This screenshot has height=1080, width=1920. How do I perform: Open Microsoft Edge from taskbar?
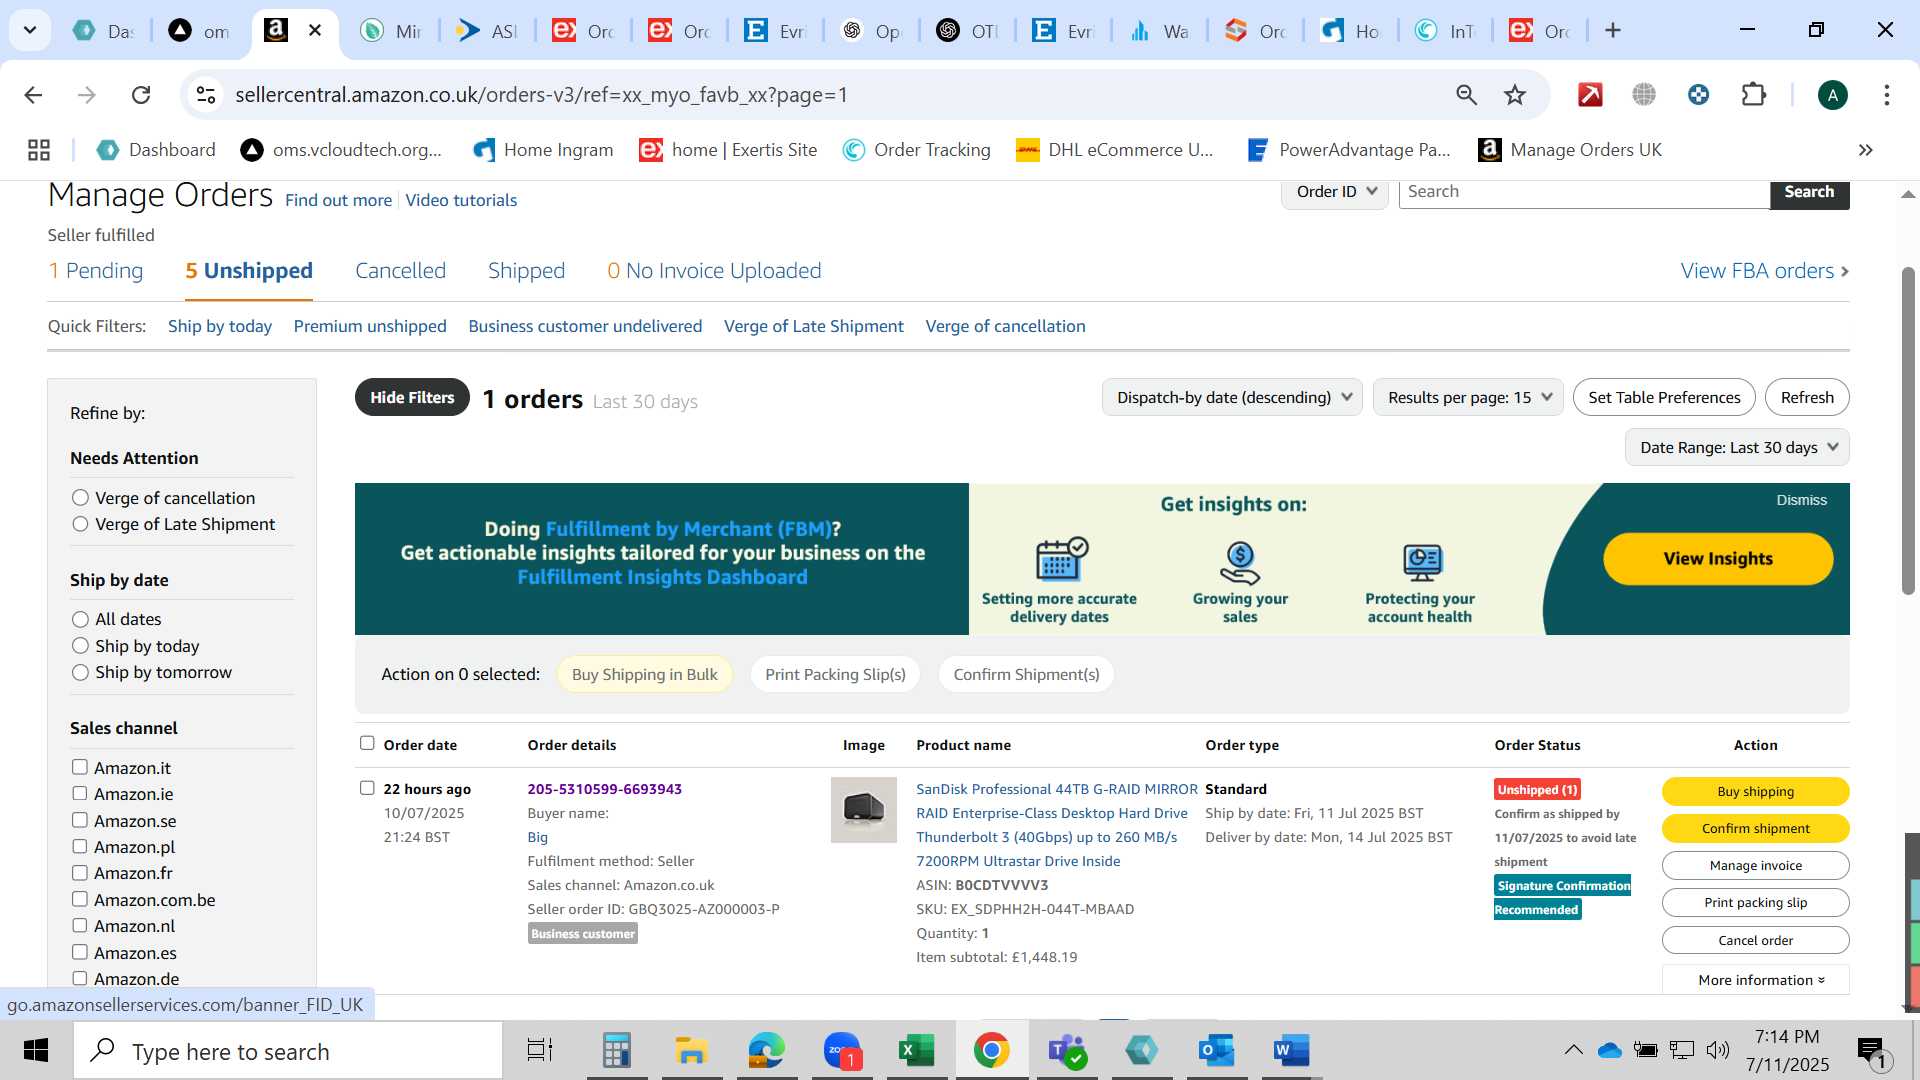click(x=766, y=1051)
